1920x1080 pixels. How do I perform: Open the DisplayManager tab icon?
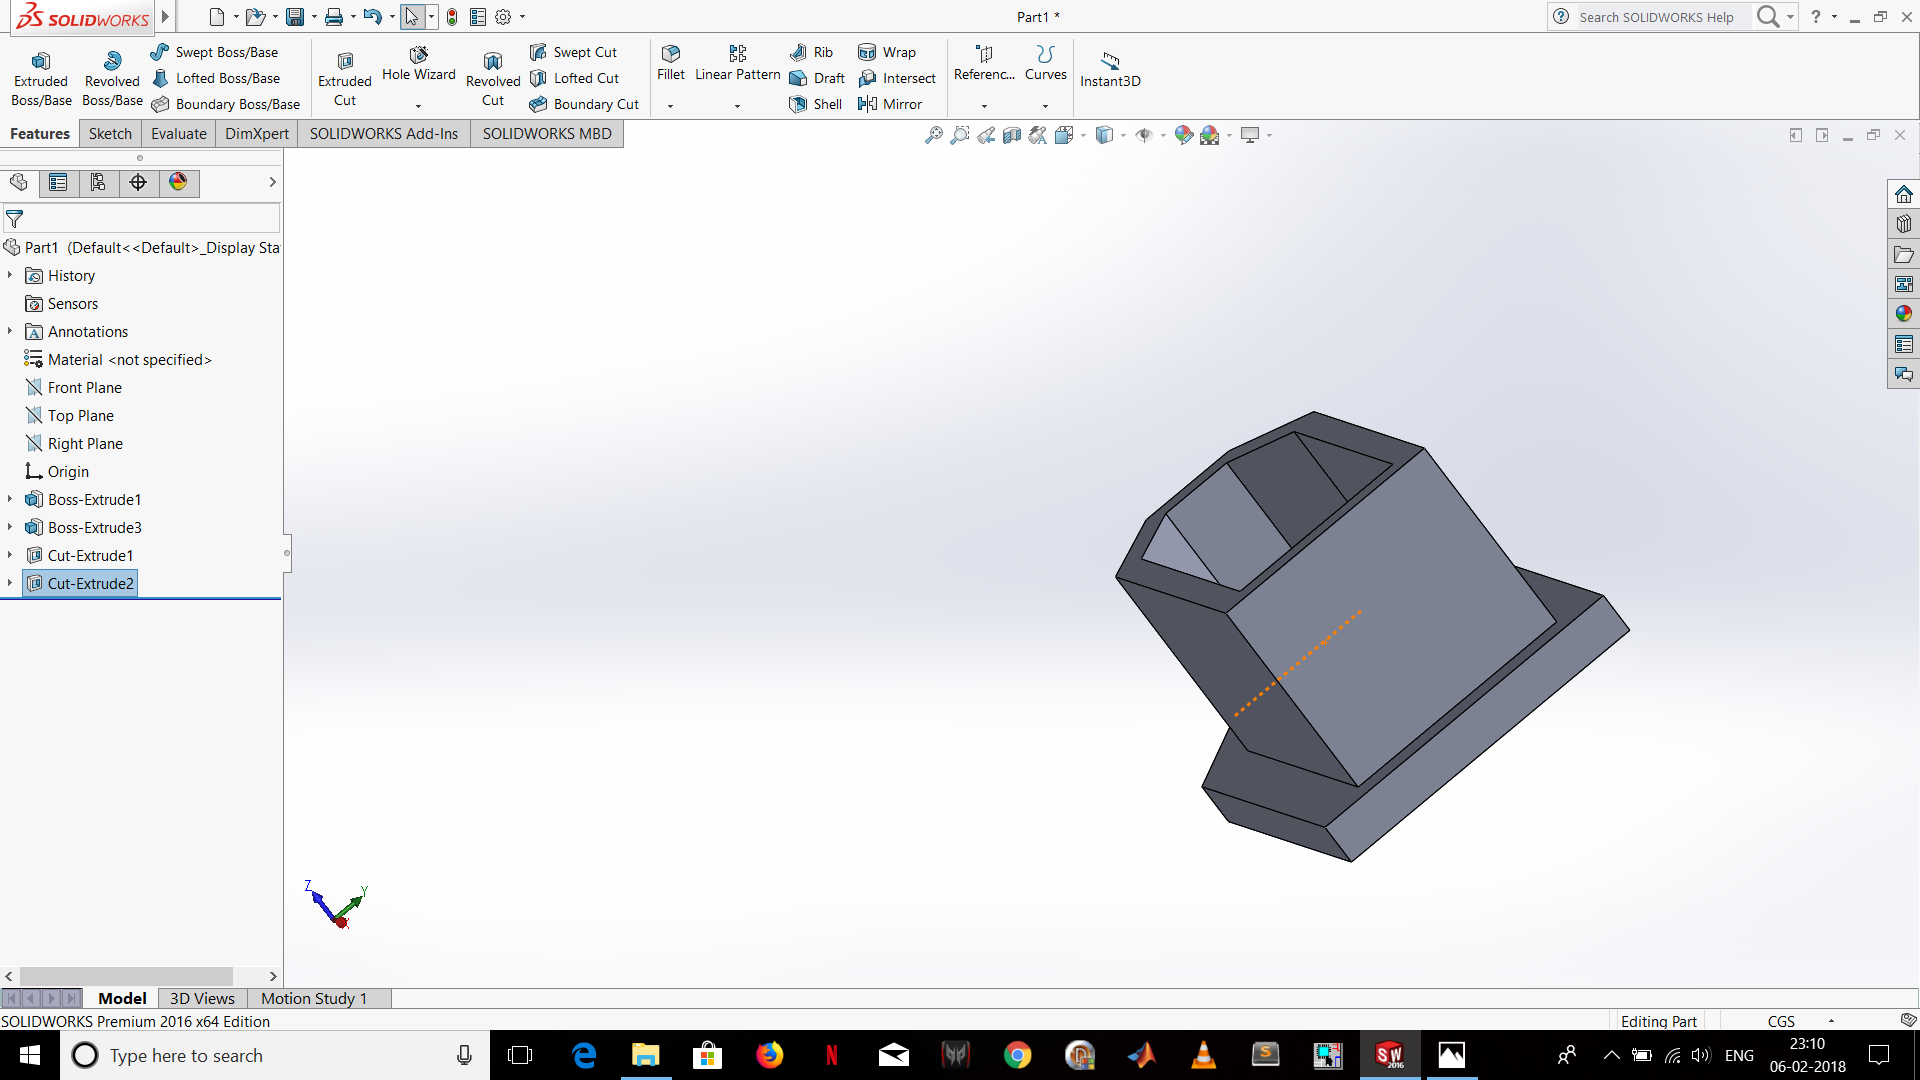tap(178, 182)
